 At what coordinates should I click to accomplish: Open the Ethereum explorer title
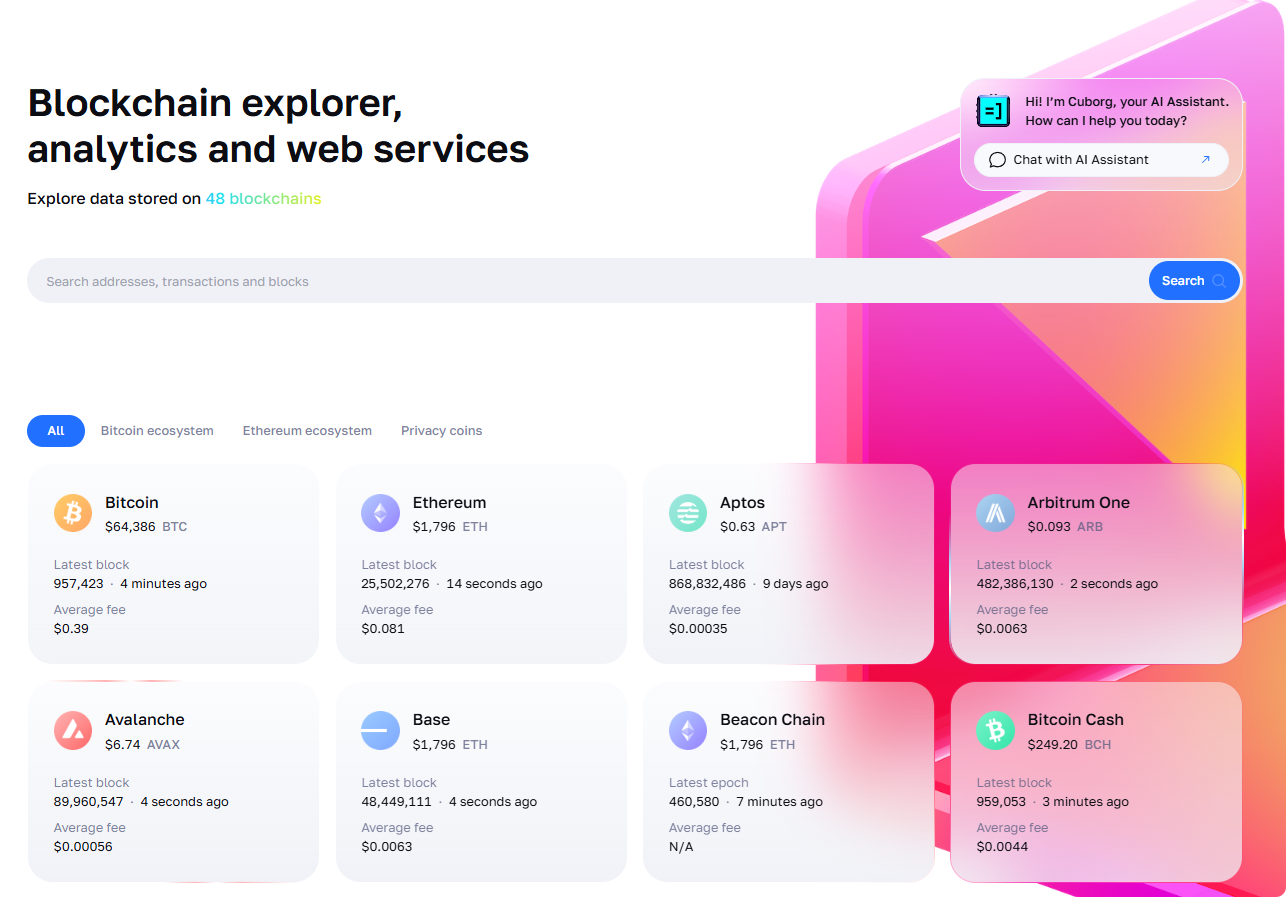[x=449, y=503]
